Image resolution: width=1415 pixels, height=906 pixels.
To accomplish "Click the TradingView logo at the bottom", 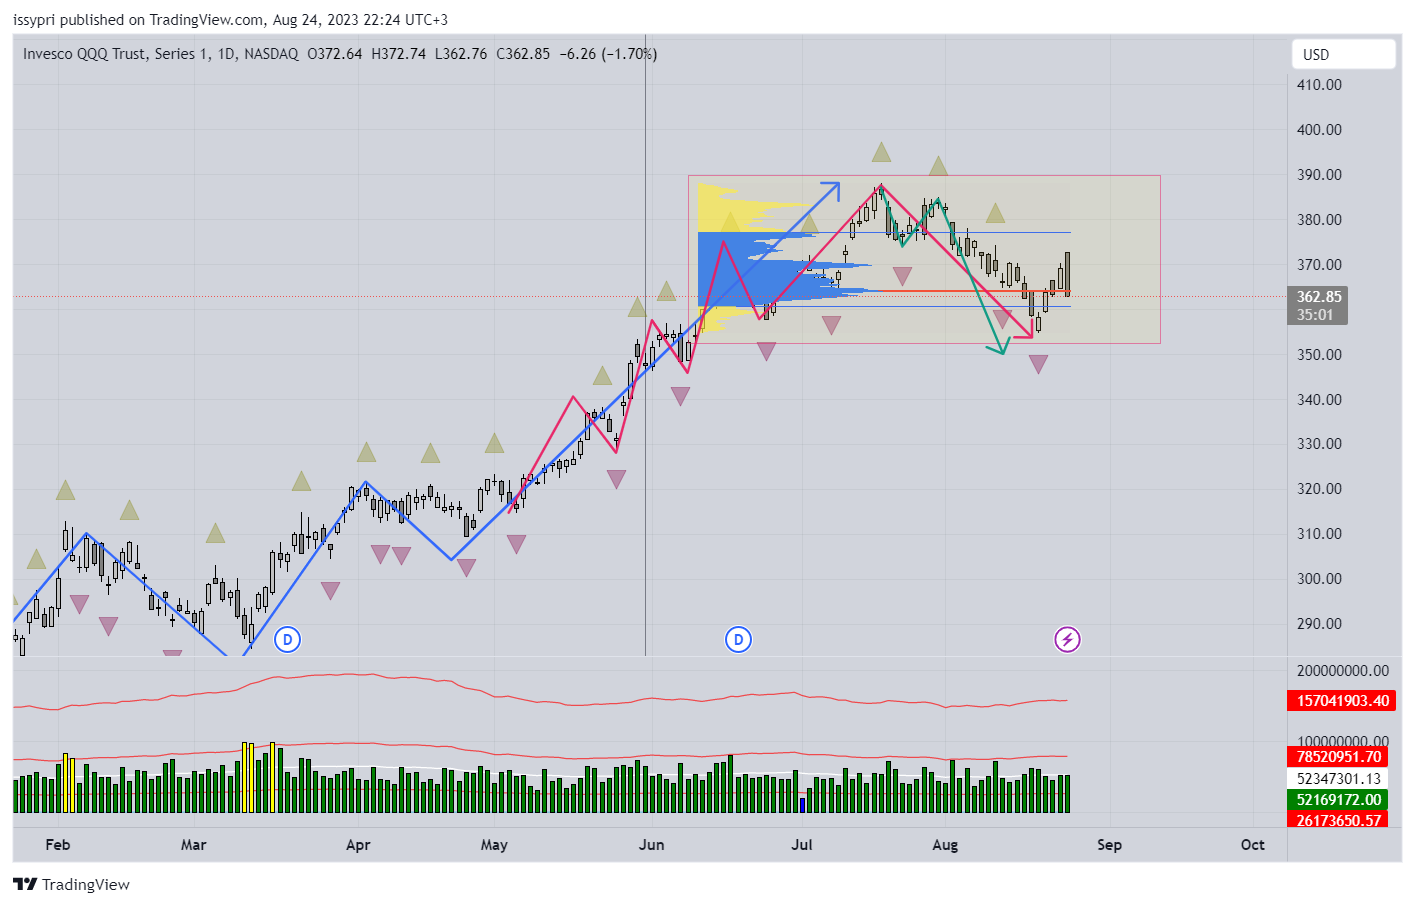I will coord(72,885).
